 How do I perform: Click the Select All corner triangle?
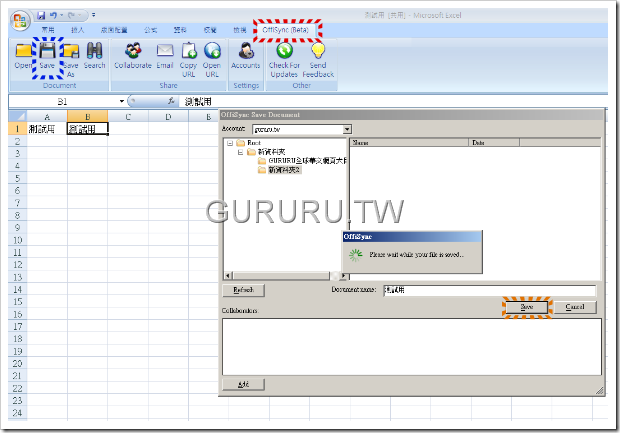(17, 116)
